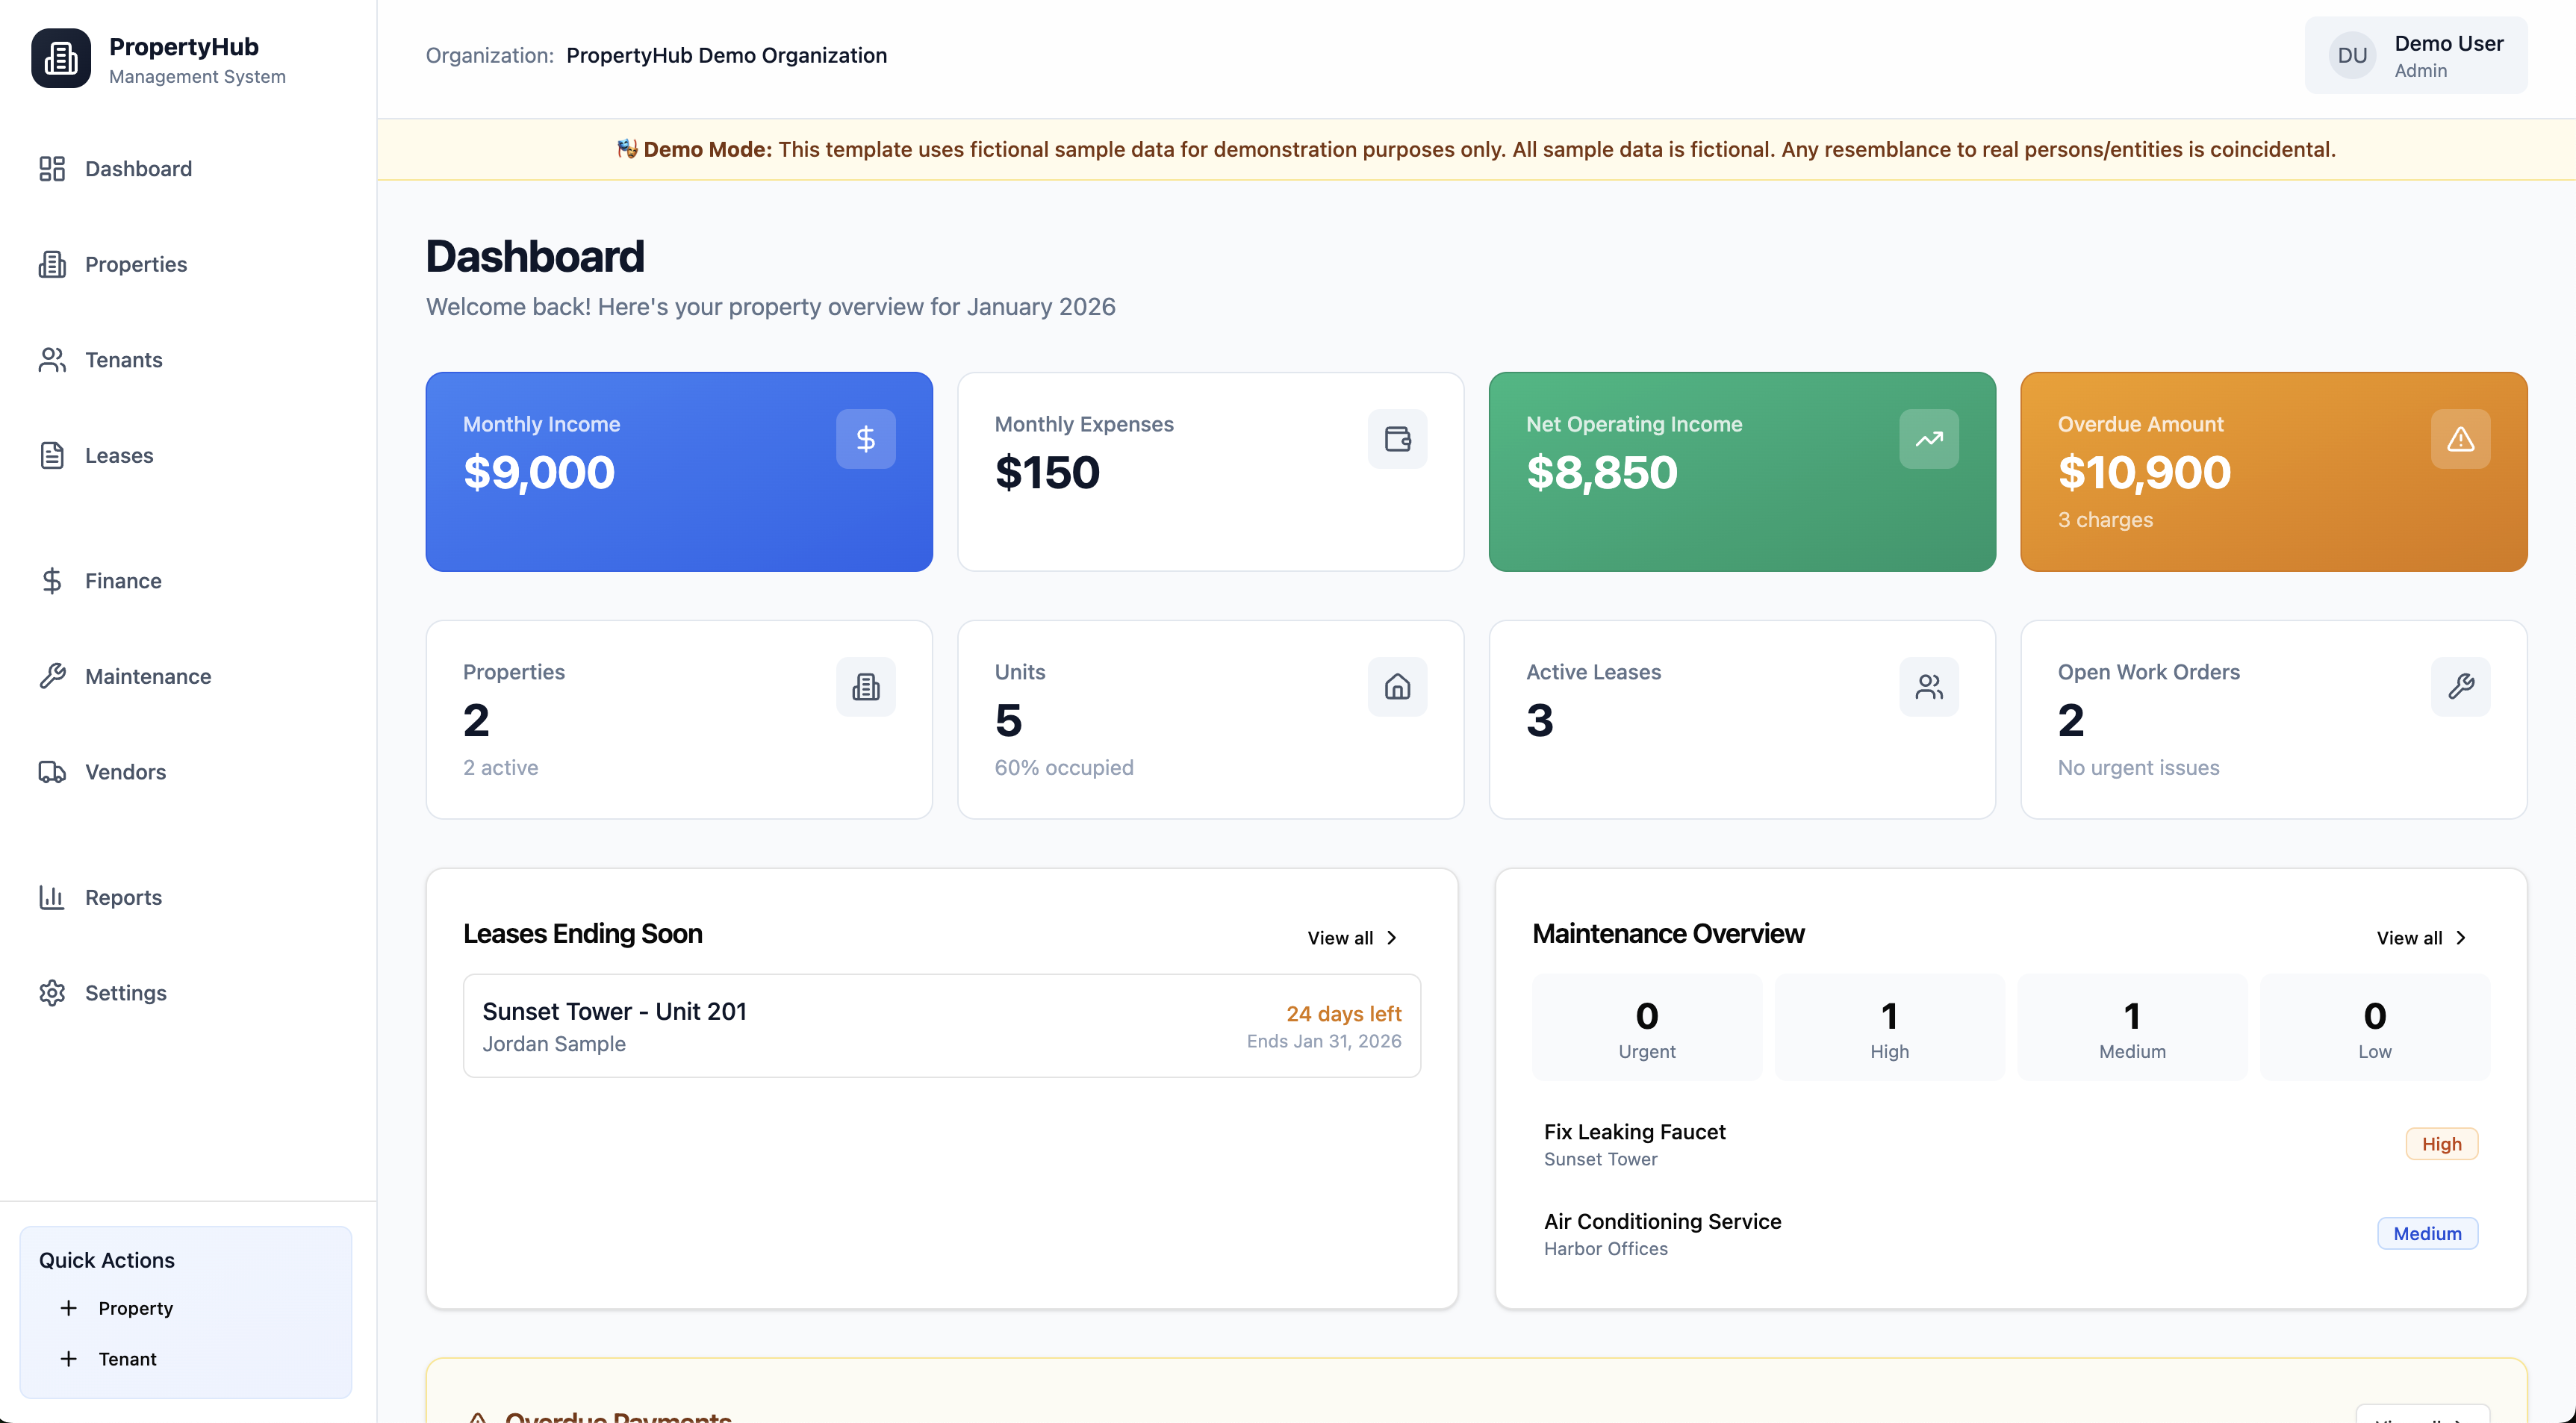Click the Medium priority badge
This screenshot has width=2576, height=1423.
[2427, 1233]
